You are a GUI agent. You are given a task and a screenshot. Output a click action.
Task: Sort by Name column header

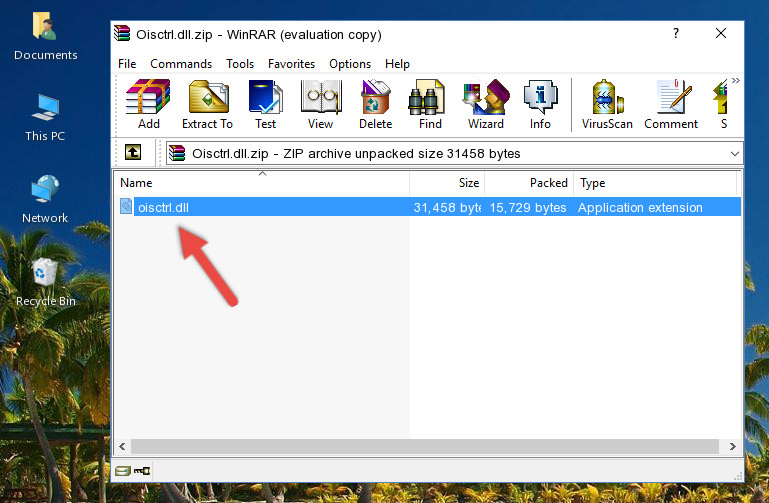[x=262, y=183]
